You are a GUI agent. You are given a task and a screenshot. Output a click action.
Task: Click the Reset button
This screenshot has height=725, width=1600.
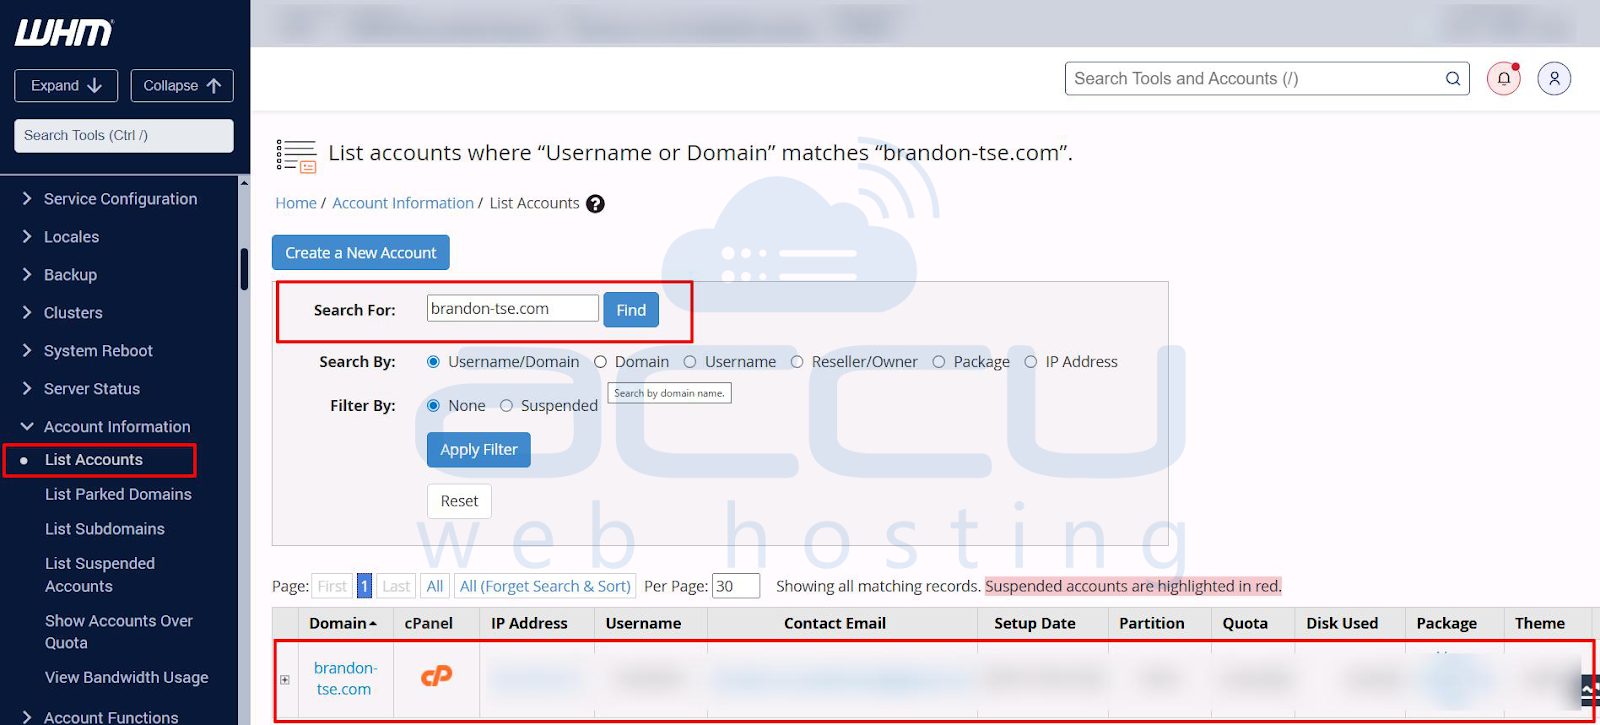459,501
